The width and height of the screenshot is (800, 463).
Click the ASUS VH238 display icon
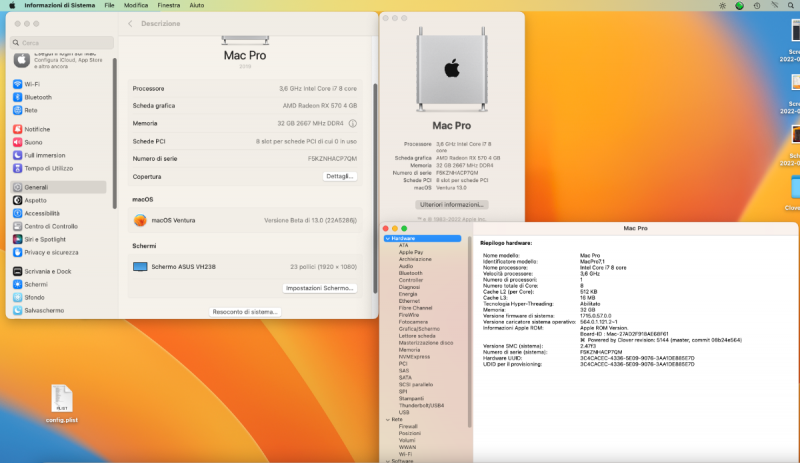140,267
